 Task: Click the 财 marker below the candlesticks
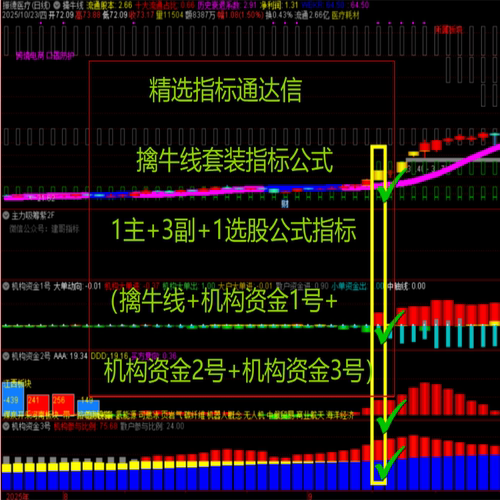284,204
